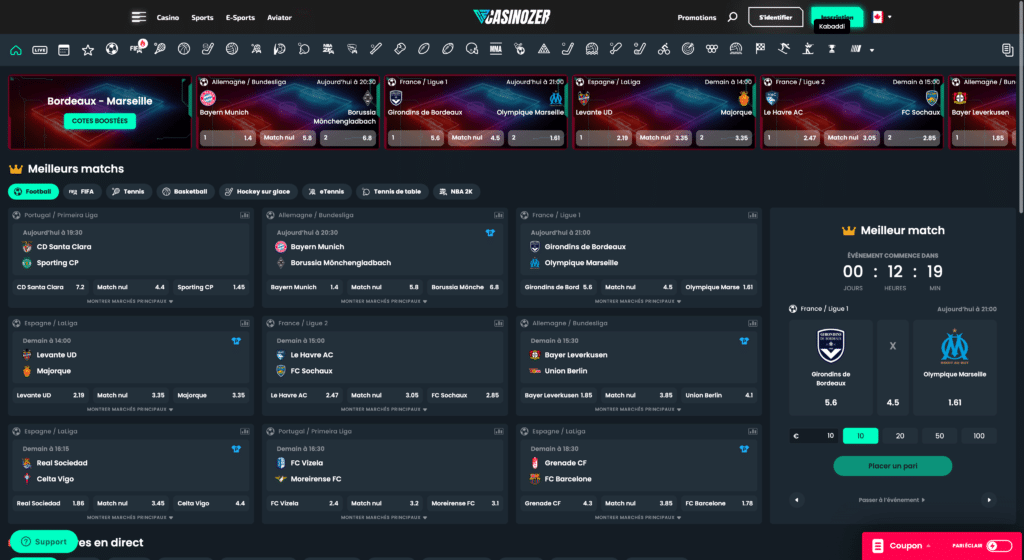Expand main markets for Bayern Munich card

[x=384, y=302]
